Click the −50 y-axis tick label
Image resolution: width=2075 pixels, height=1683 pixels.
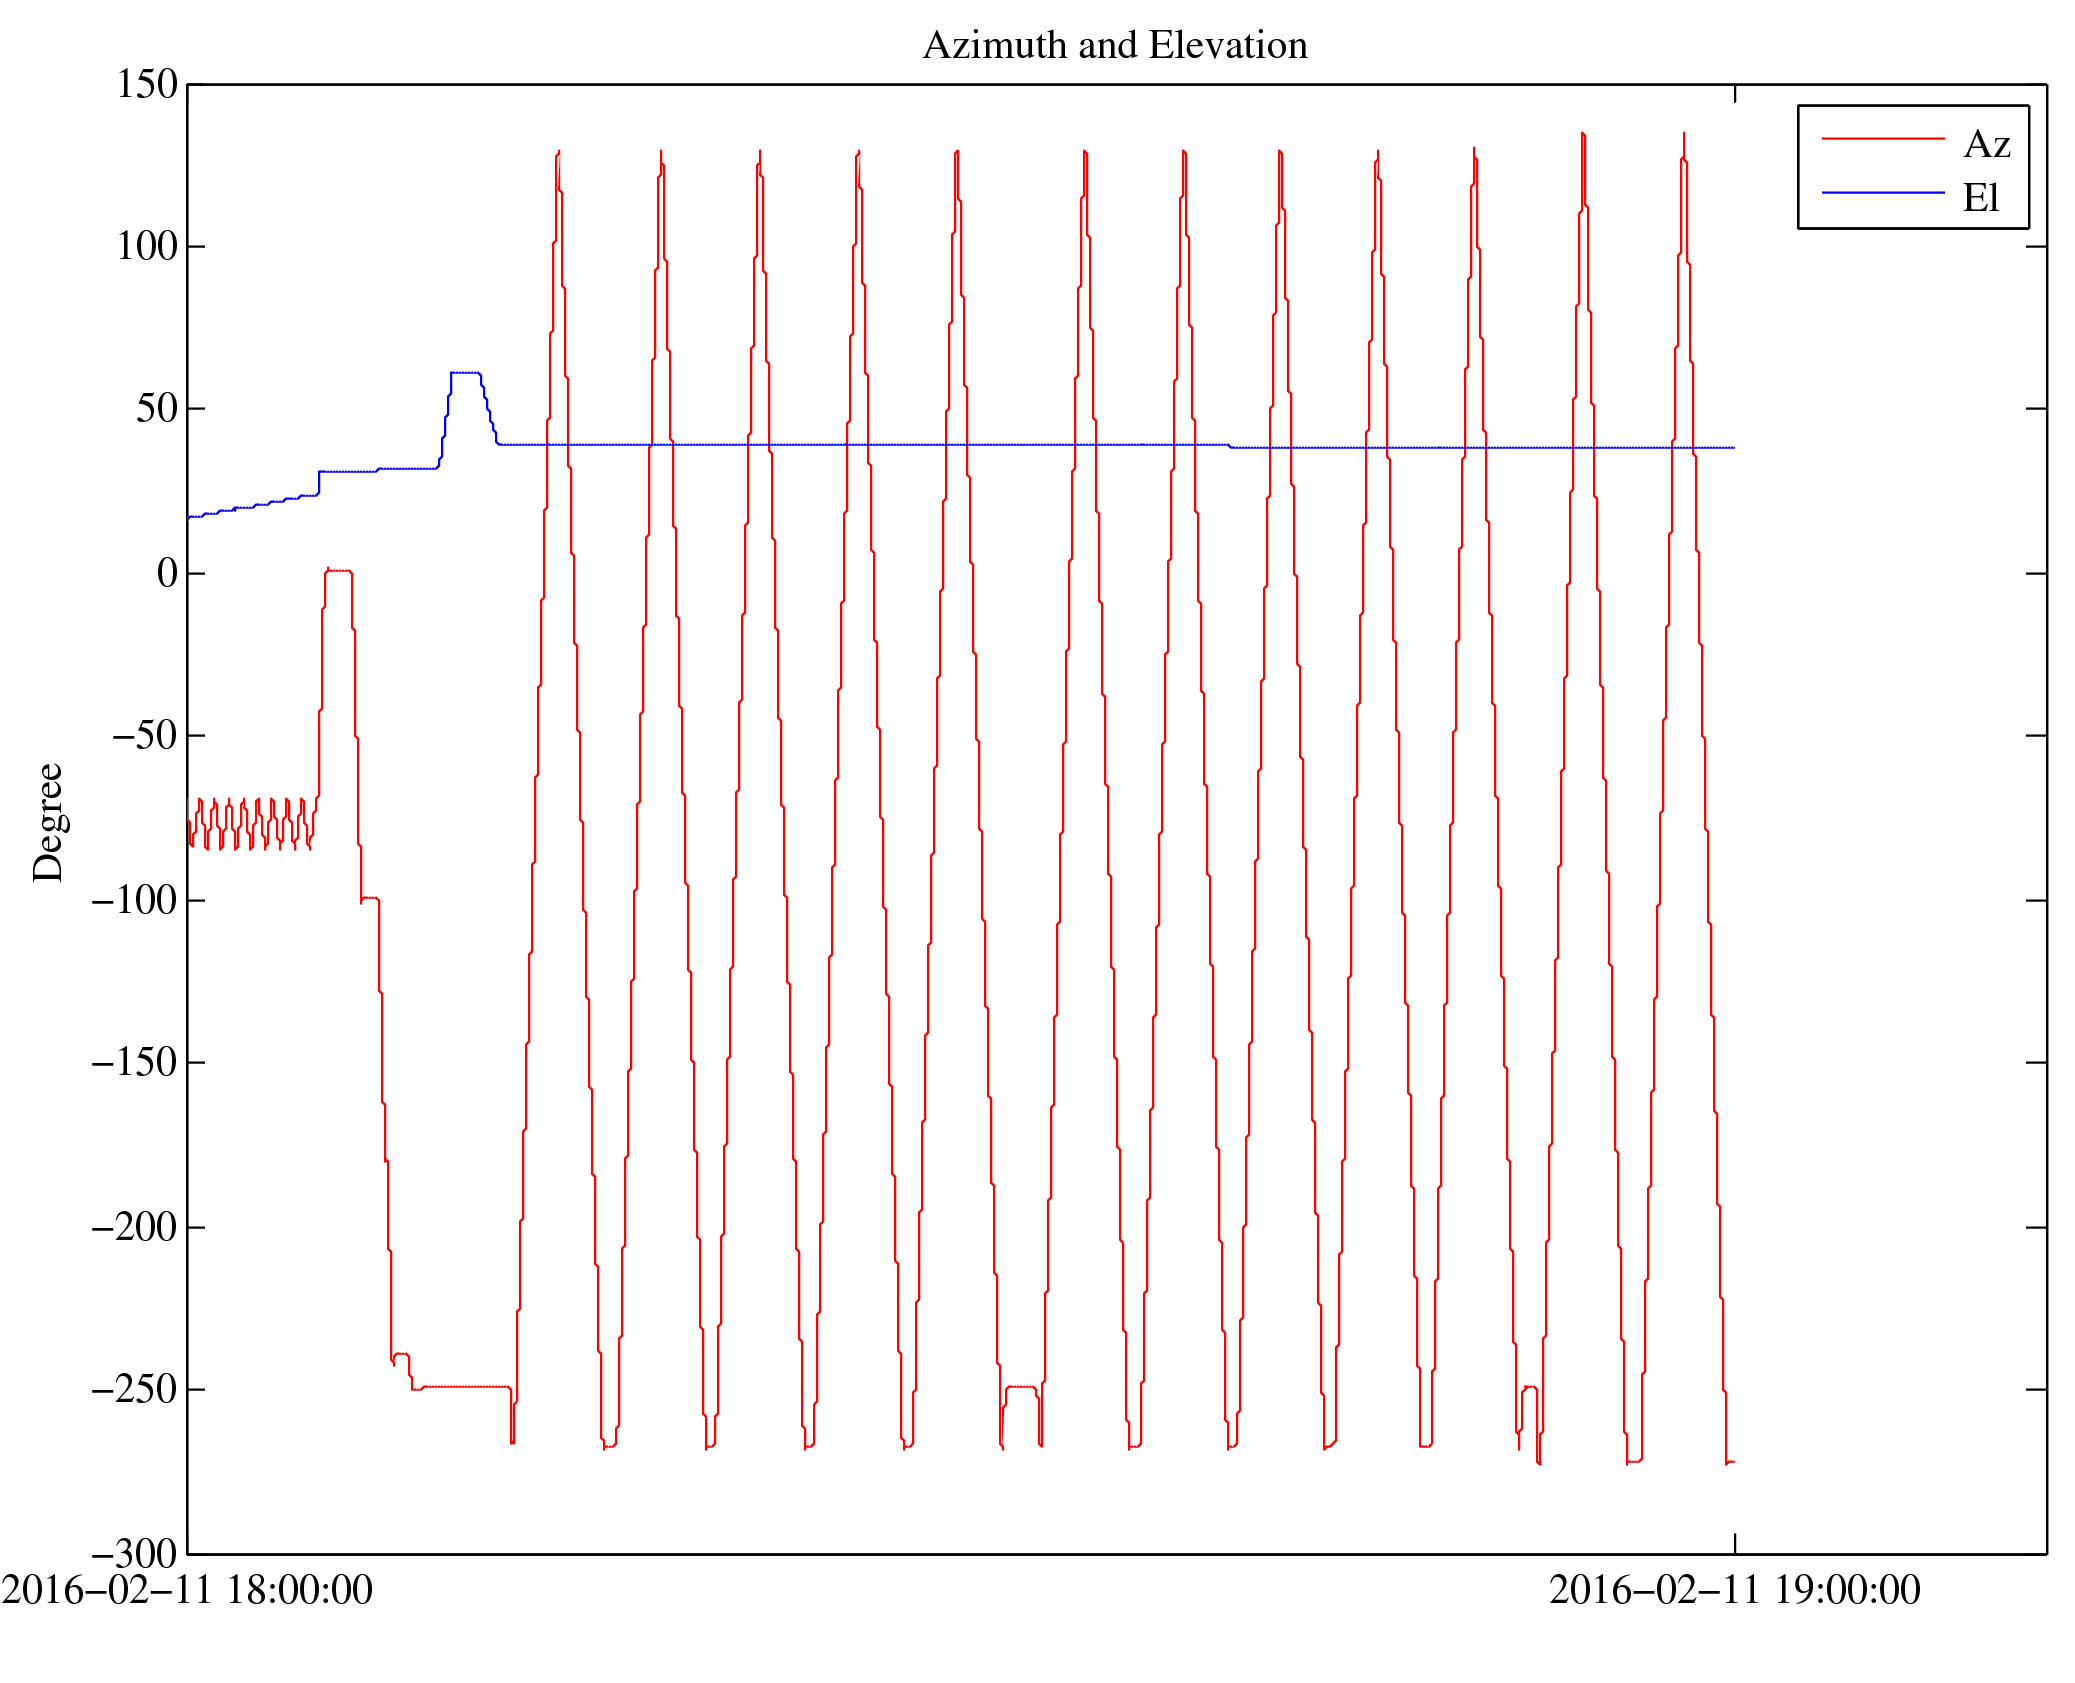pyautogui.click(x=144, y=735)
